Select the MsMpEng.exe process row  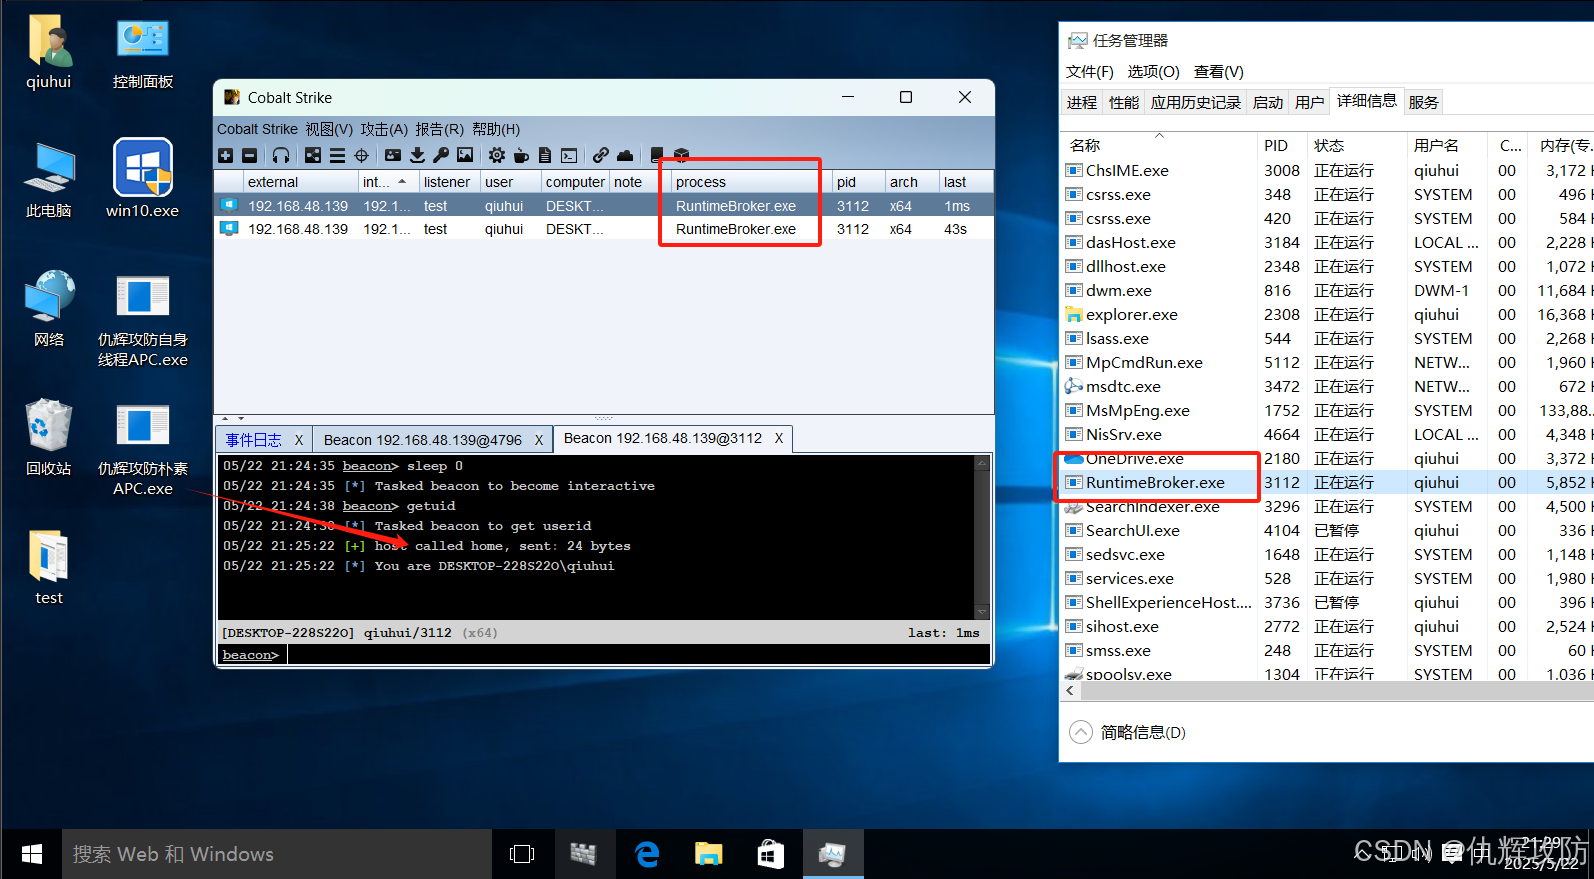1327,410
